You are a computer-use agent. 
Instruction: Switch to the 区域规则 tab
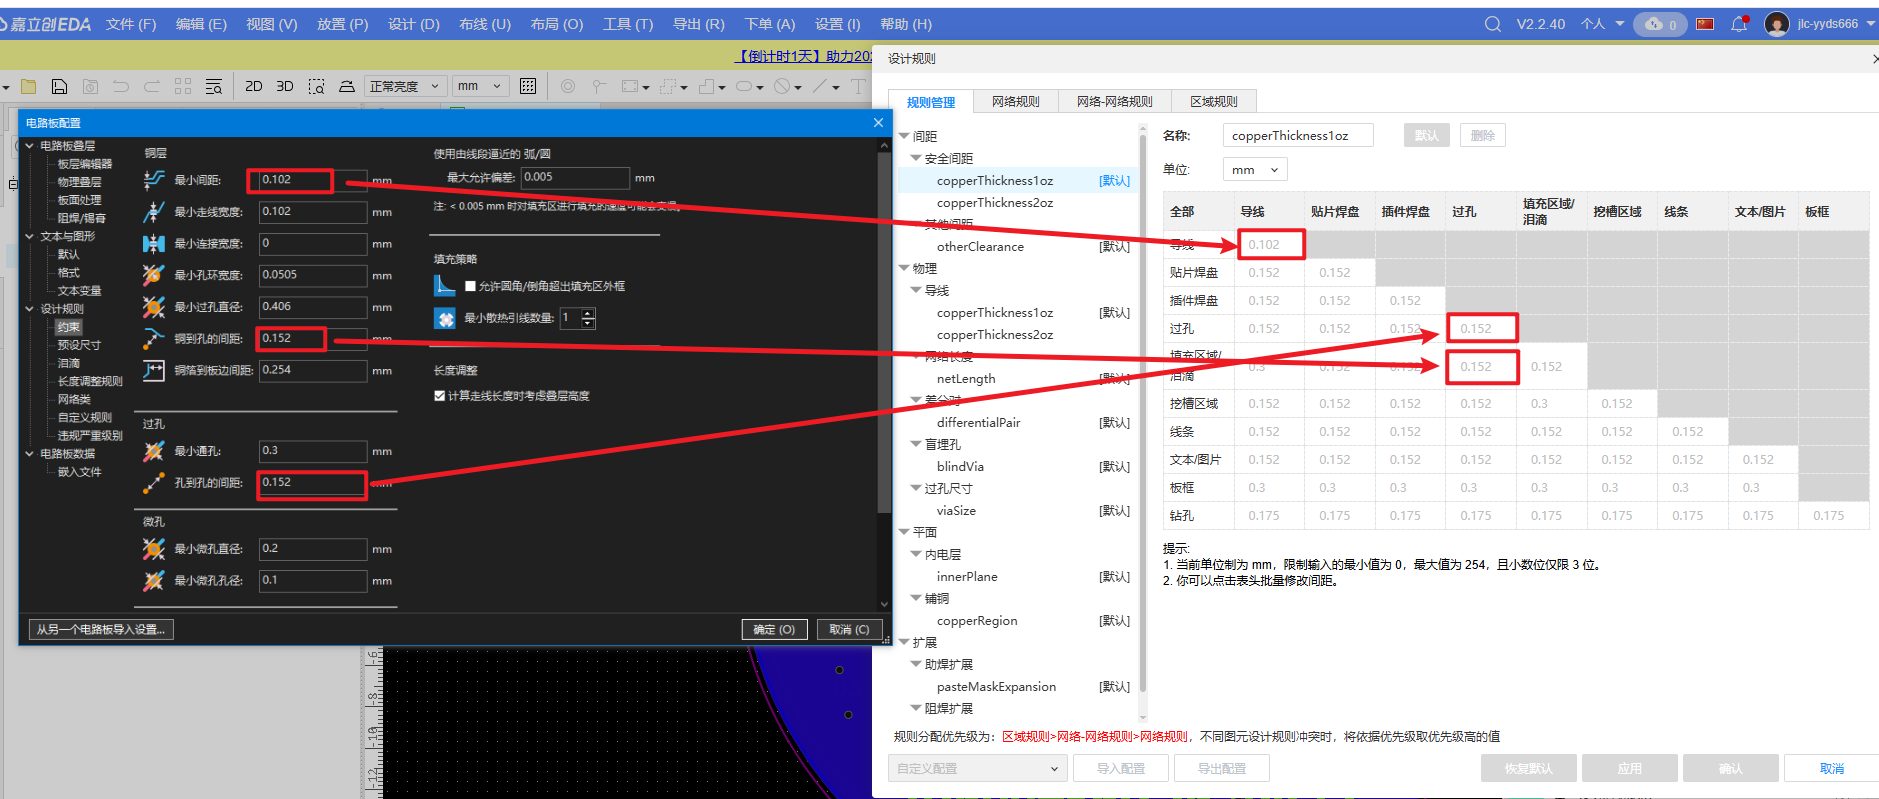coord(1214,102)
